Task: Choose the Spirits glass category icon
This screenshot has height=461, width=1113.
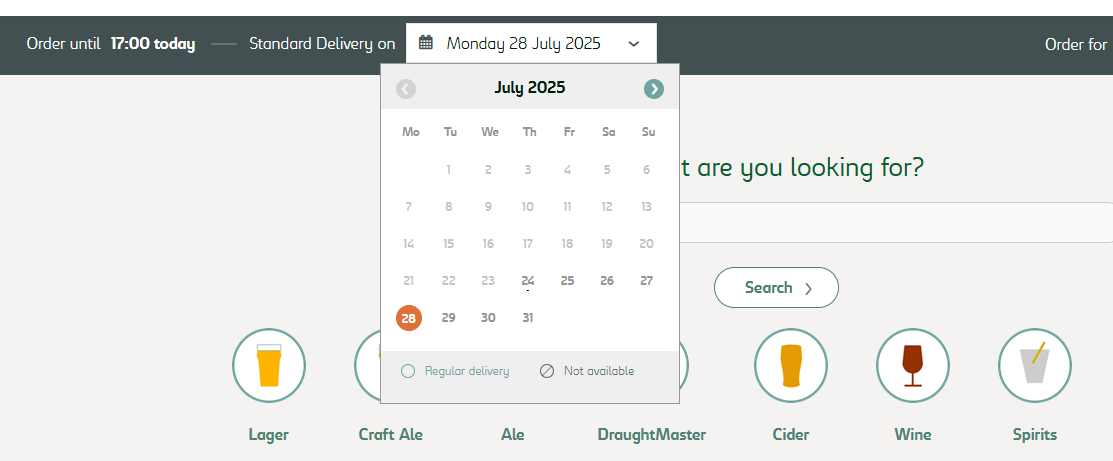Action: (1034, 365)
